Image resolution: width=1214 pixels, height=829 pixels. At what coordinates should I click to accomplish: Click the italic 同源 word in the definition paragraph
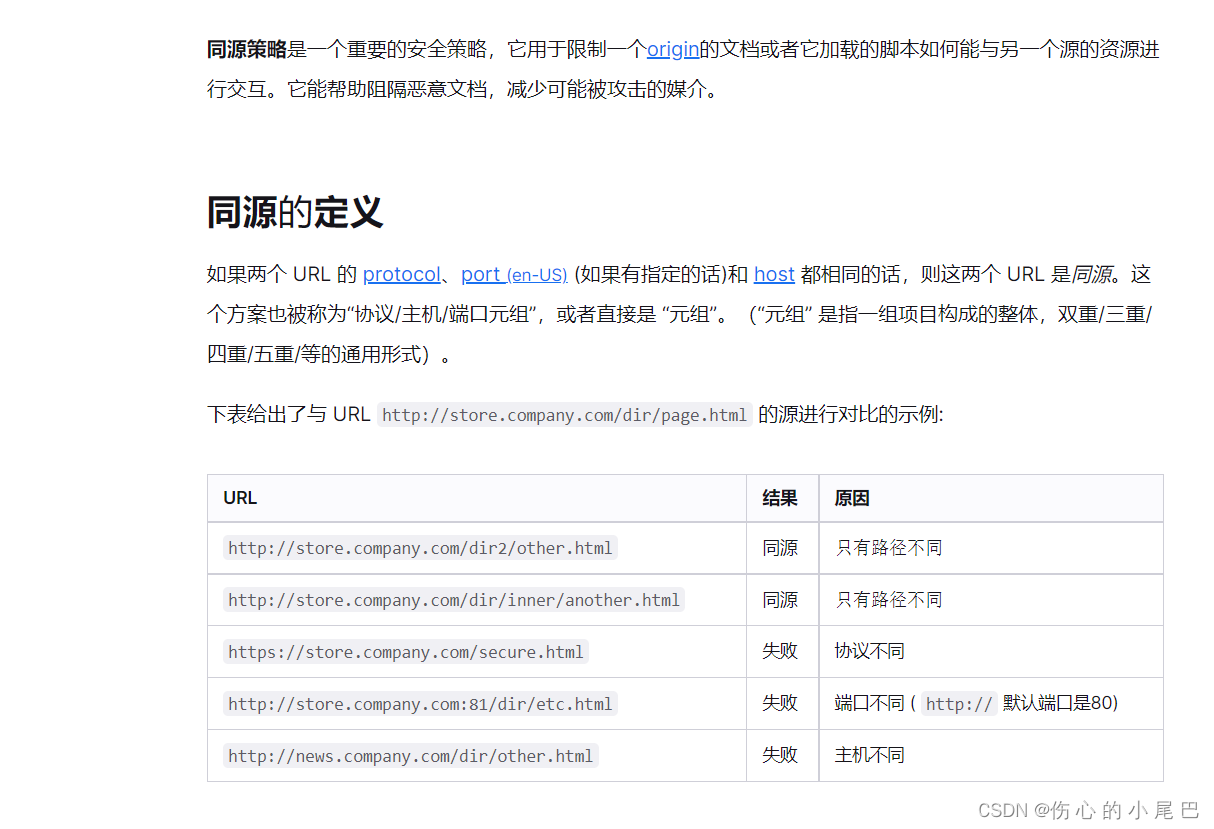(x=1092, y=274)
